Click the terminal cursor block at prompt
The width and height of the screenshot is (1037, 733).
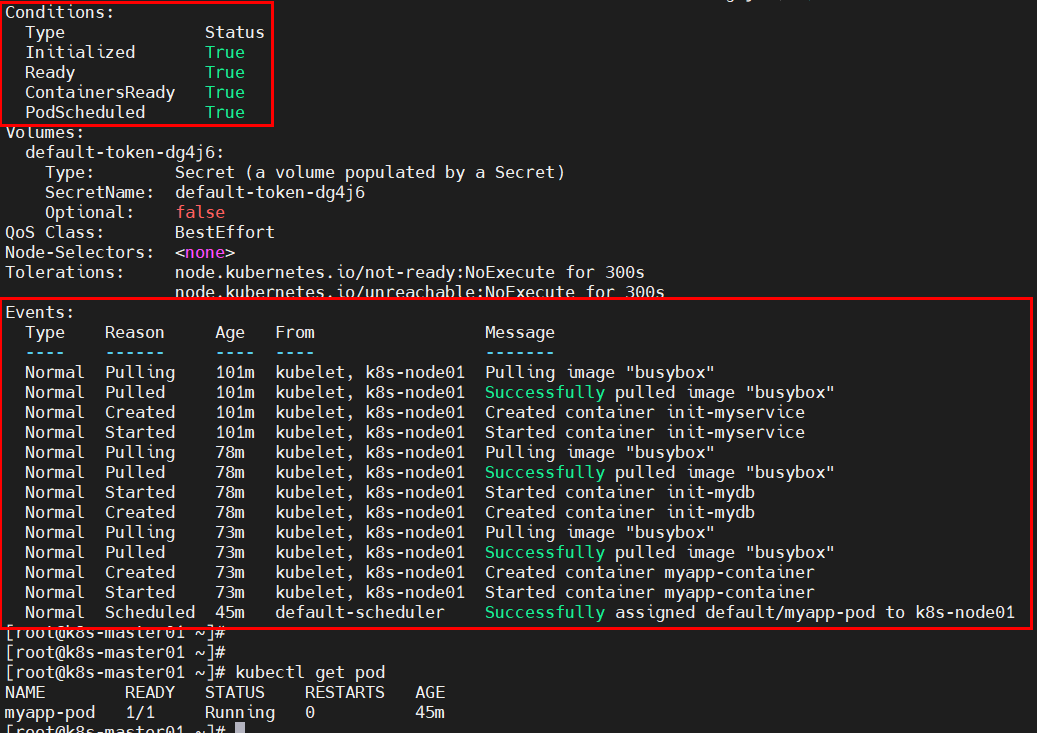pyautogui.click(x=240, y=728)
